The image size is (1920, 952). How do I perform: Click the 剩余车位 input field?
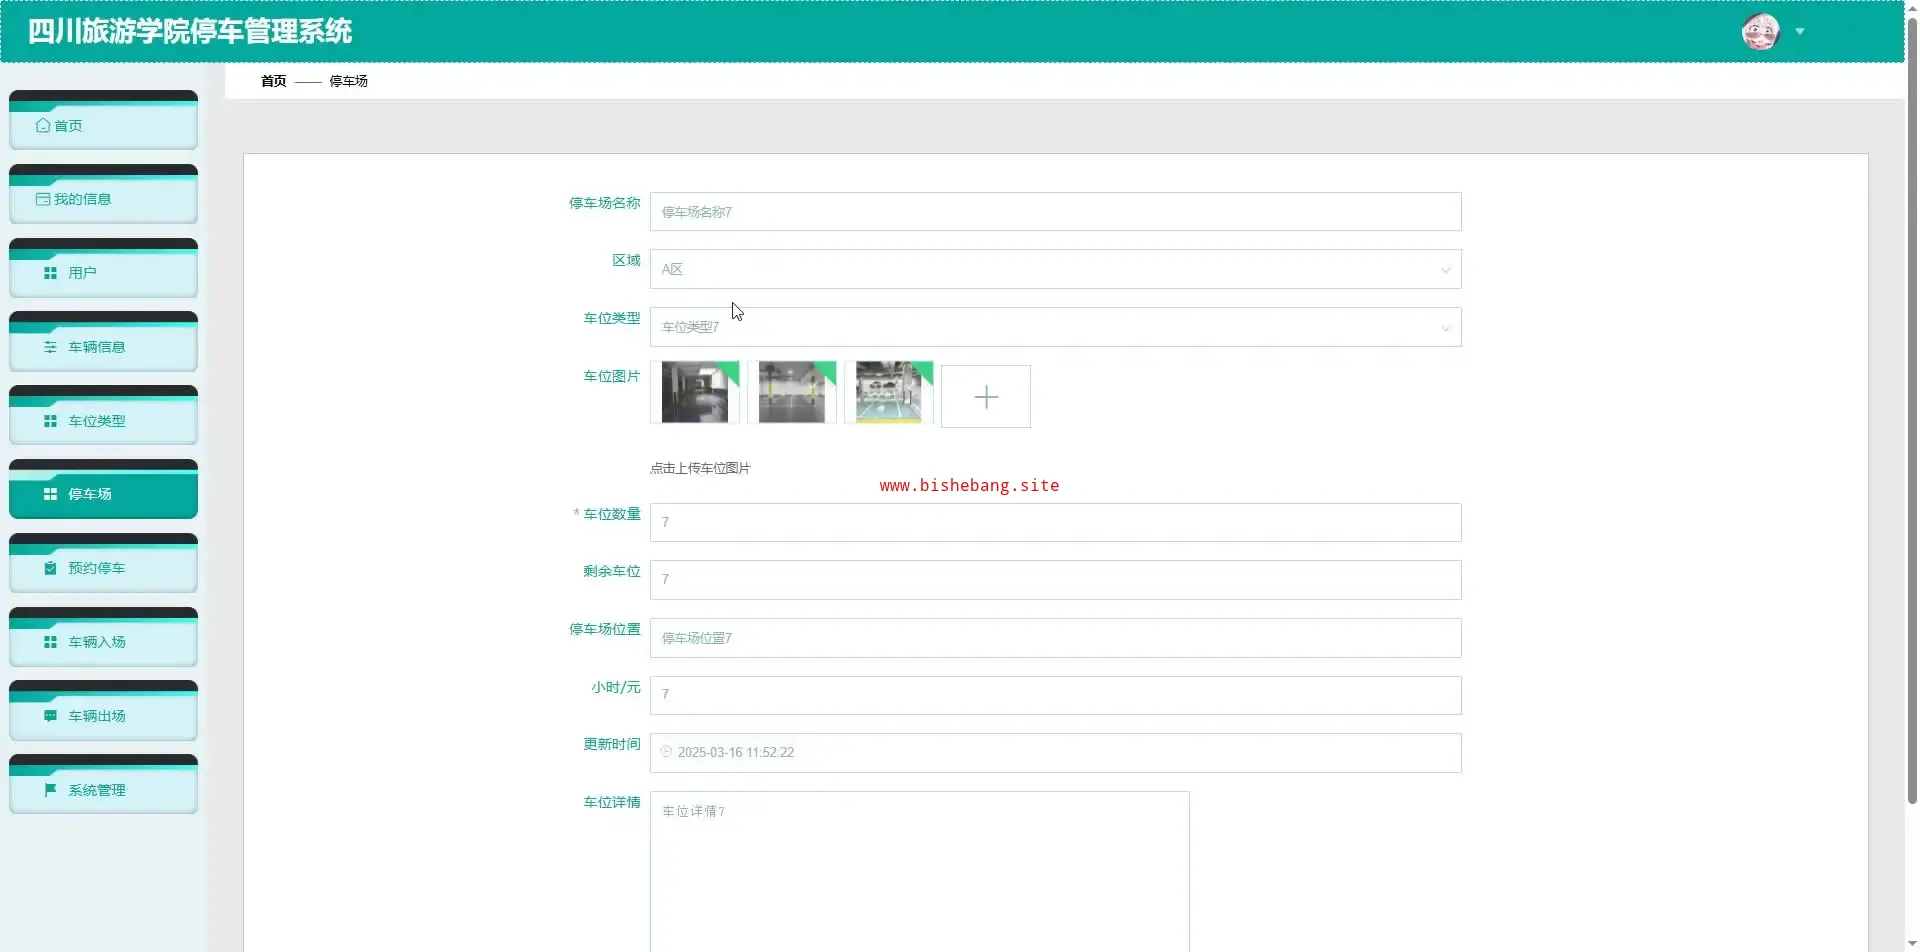pyautogui.click(x=1055, y=580)
